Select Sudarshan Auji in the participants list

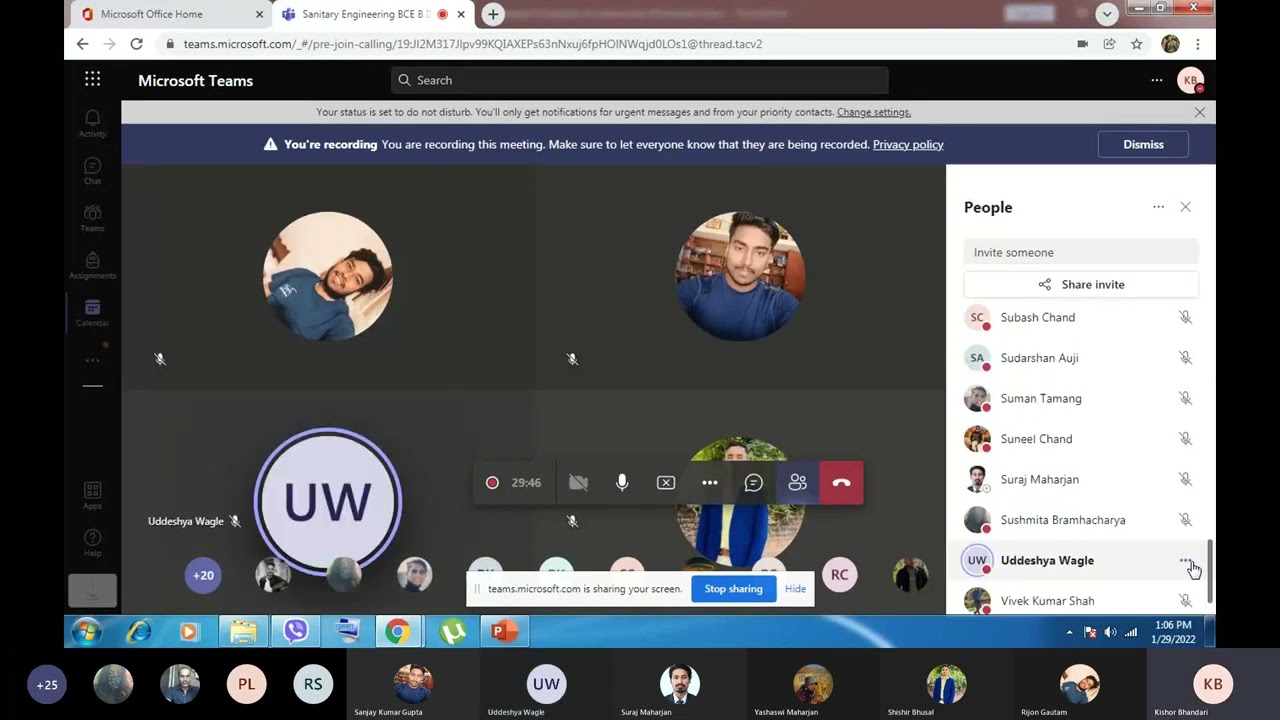point(1078,358)
